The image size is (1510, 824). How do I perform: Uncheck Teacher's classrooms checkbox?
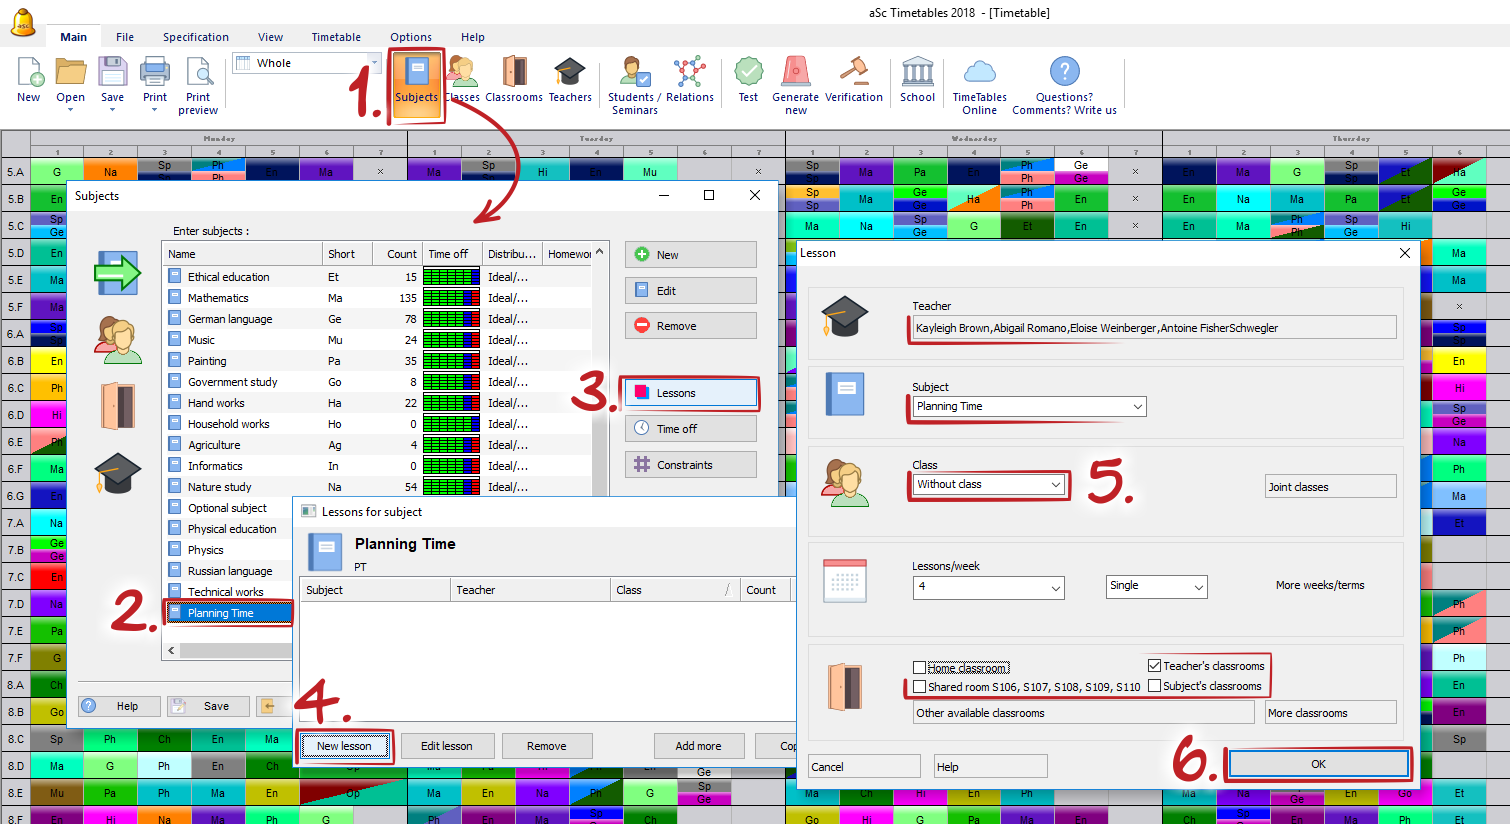[x=1155, y=666]
